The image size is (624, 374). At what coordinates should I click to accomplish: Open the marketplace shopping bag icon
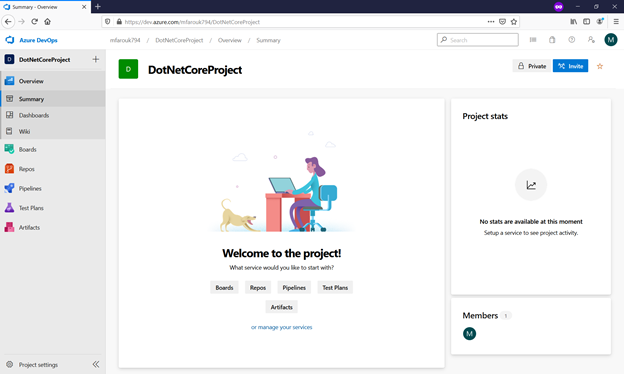coord(552,40)
